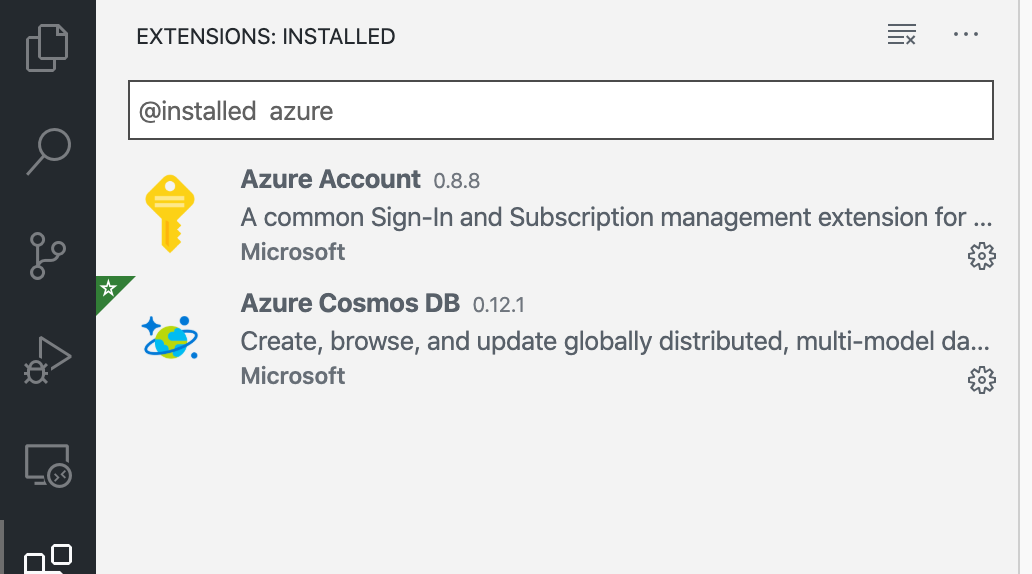This screenshot has width=1032, height=574.
Task: Click Microsoft publisher under Azure Account
Action: (293, 252)
